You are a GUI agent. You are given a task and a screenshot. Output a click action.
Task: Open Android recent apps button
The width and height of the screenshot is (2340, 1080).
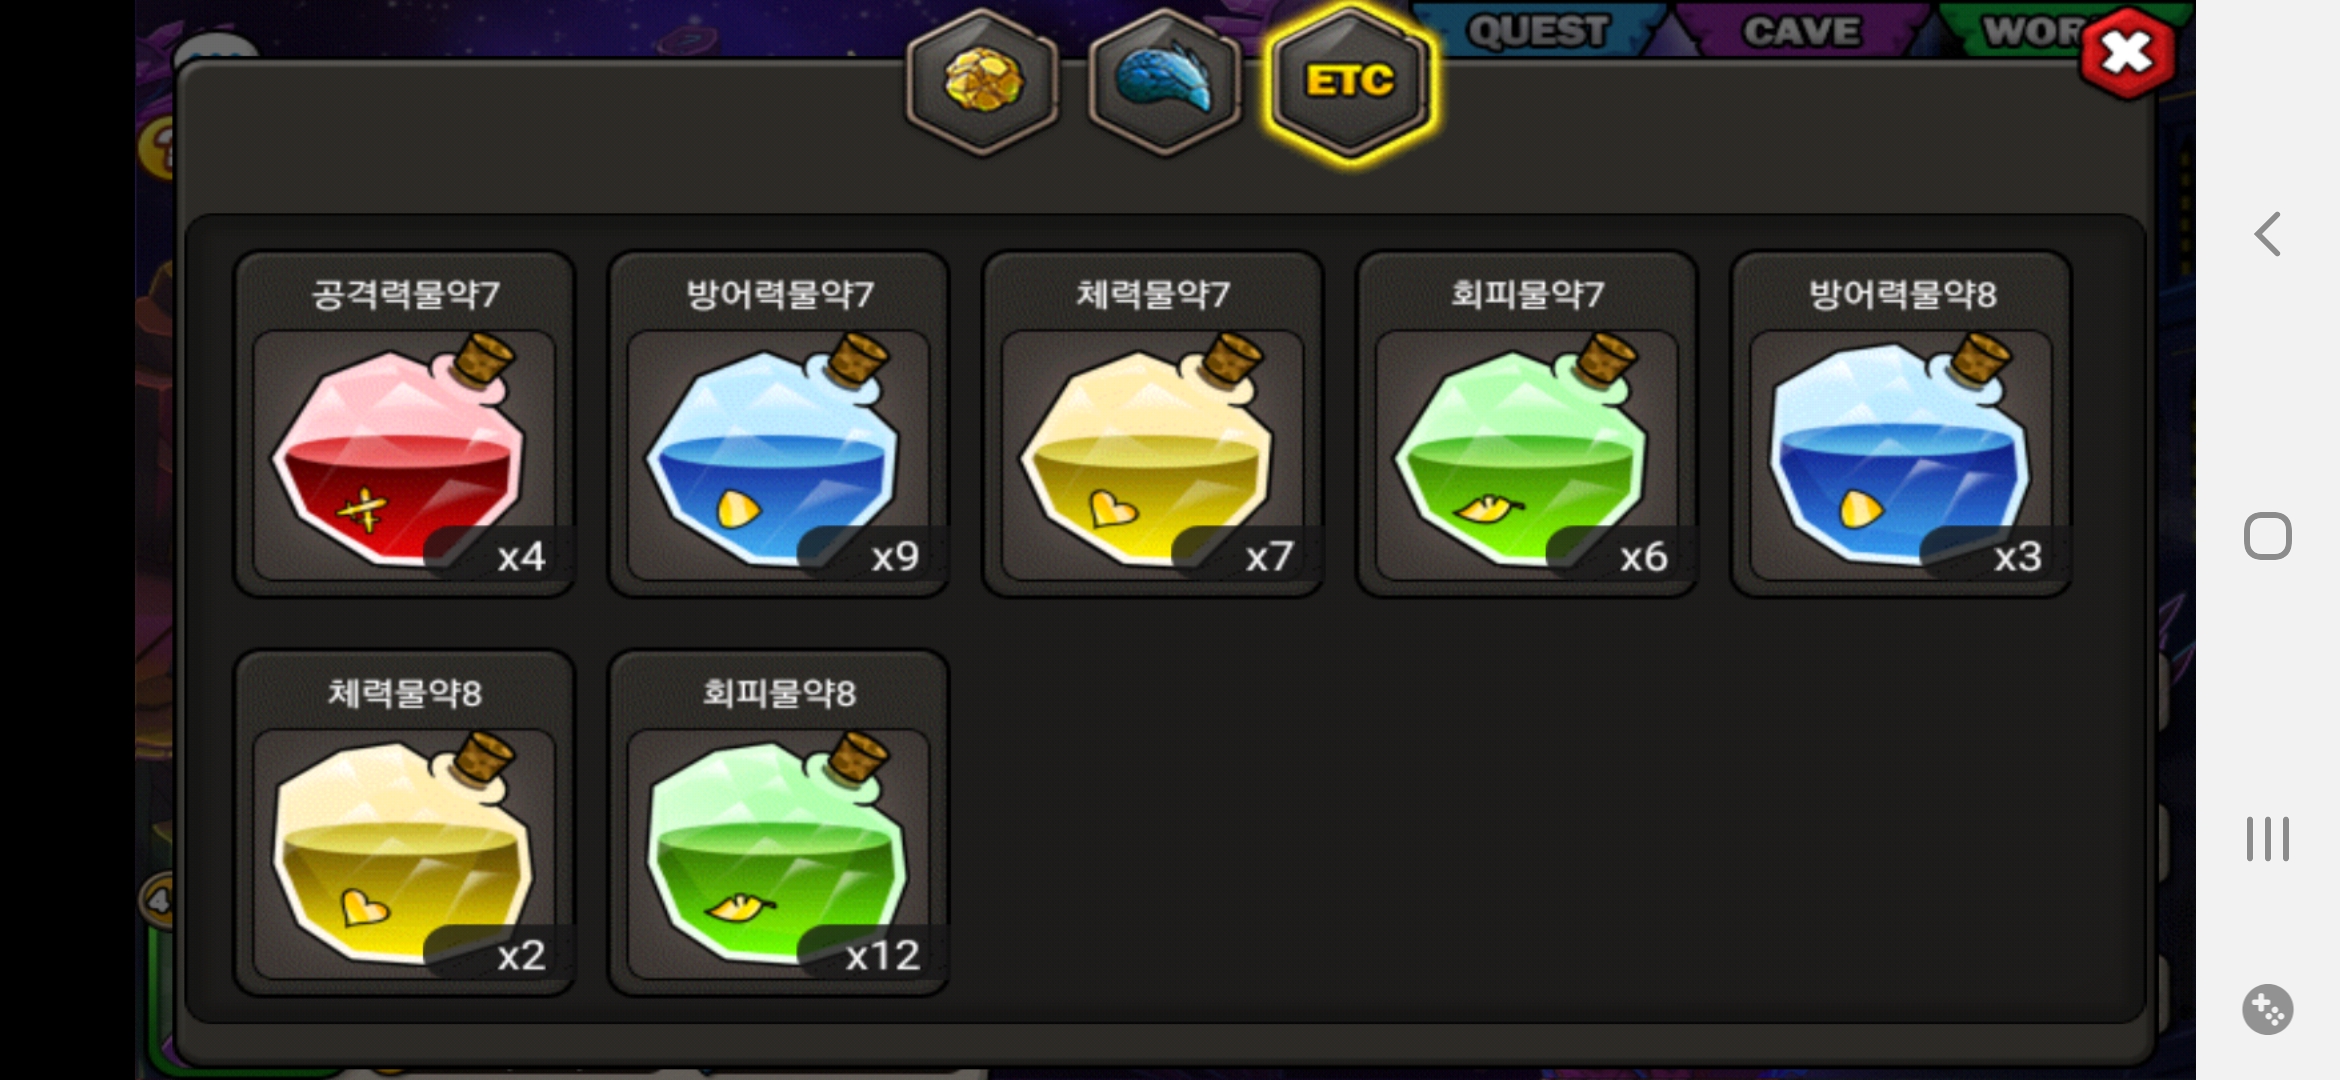pyautogui.click(x=2267, y=838)
